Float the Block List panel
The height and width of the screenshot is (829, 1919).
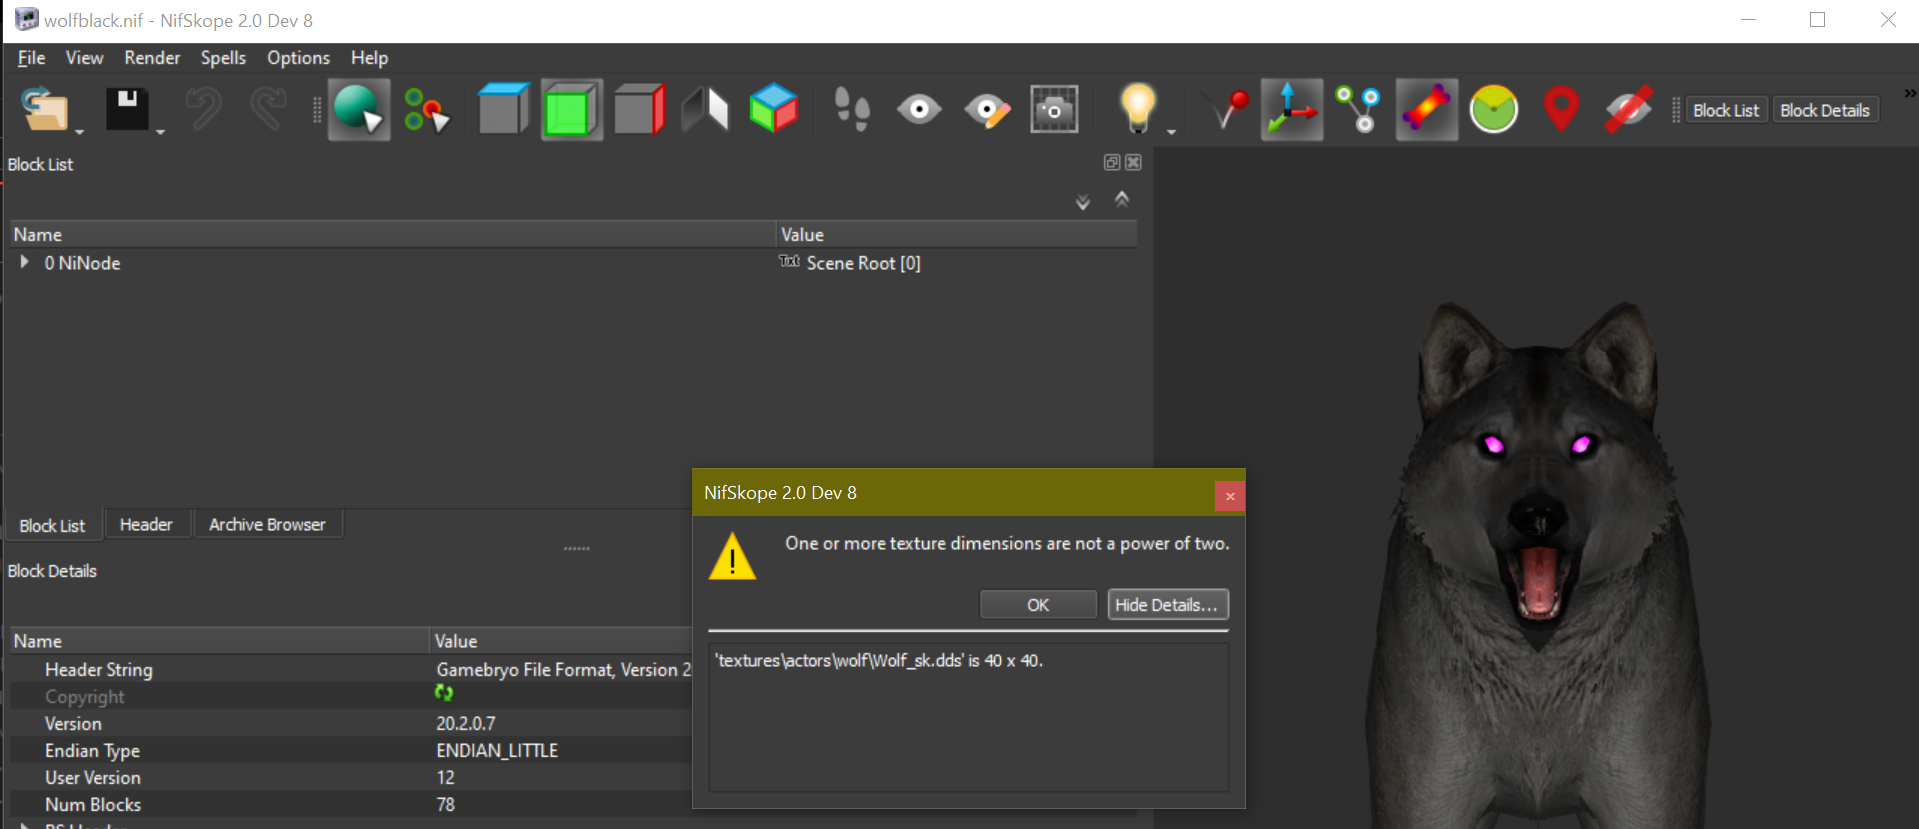[1112, 162]
